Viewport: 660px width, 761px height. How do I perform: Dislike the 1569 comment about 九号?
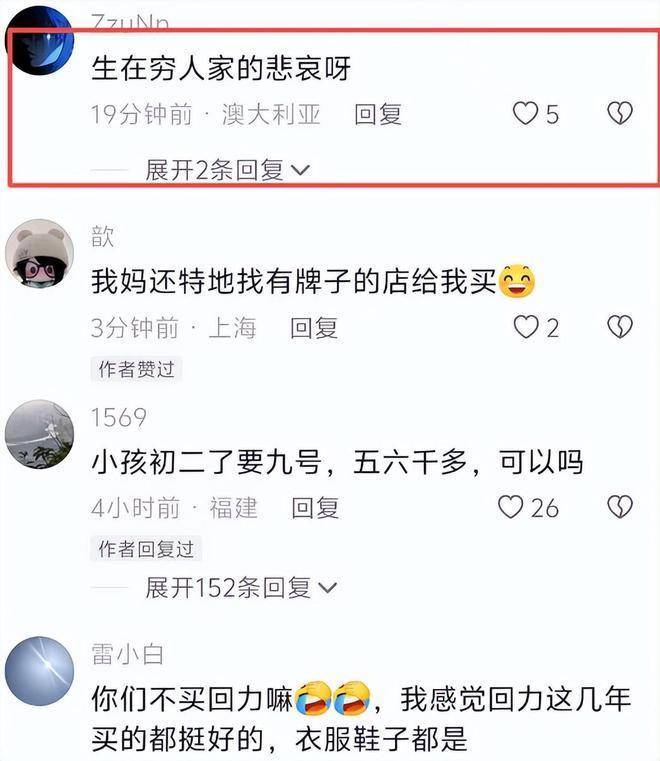(x=620, y=507)
